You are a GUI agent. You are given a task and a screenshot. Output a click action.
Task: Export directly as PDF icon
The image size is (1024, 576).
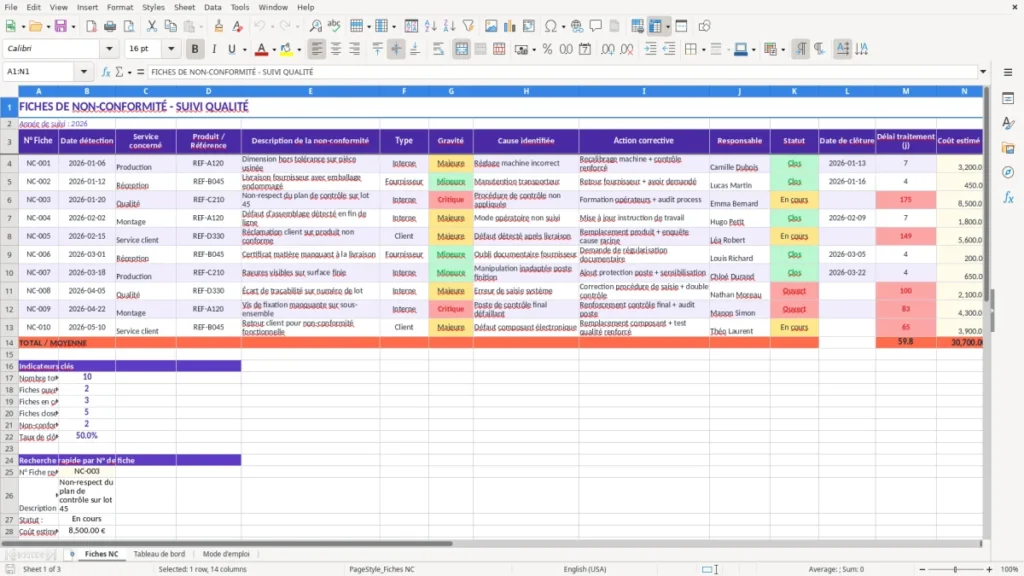pyautogui.click(x=91, y=26)
